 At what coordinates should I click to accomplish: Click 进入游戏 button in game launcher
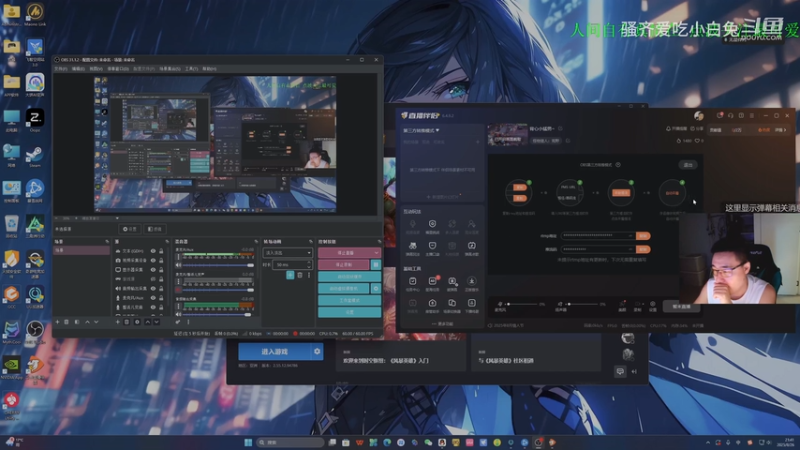pyautogui.click(x=274, y=352)
